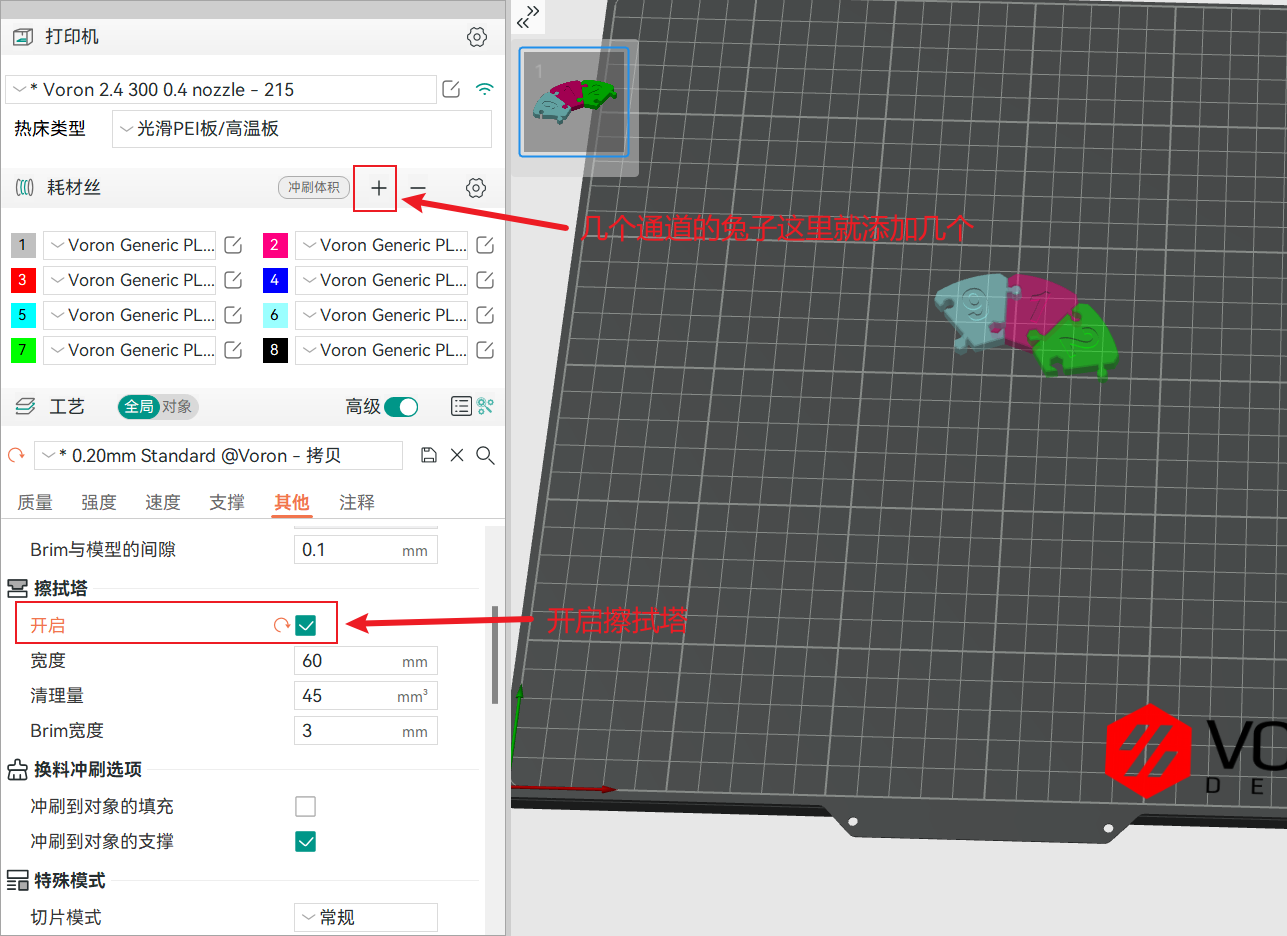Open the 0.20mm Standard process dropdown
The image size is (1287, 936).
[218, 455]
